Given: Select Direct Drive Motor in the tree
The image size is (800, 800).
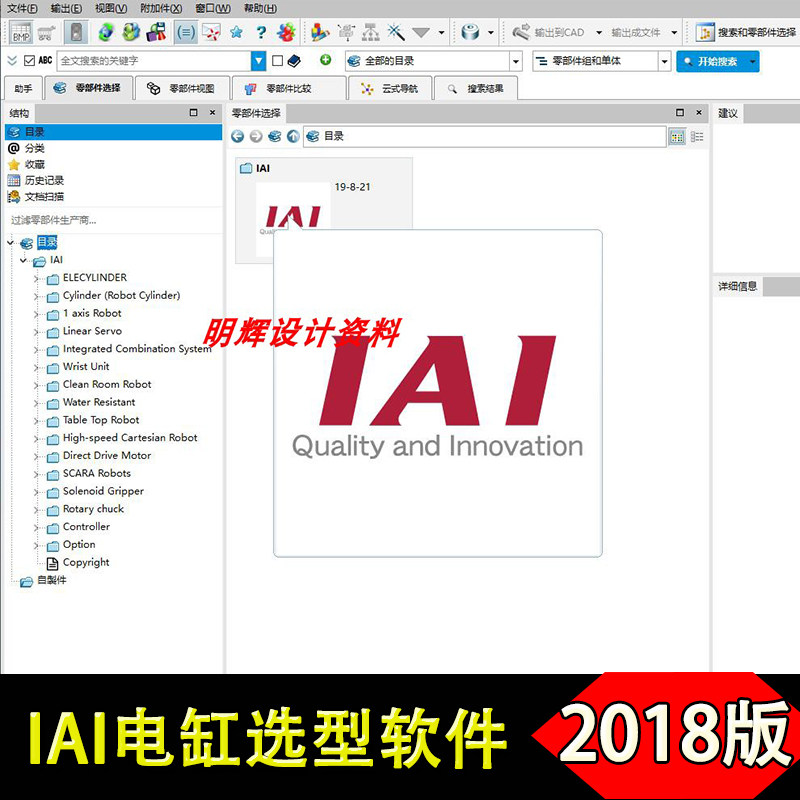Looking at the screenshot, I should [107, 456].
